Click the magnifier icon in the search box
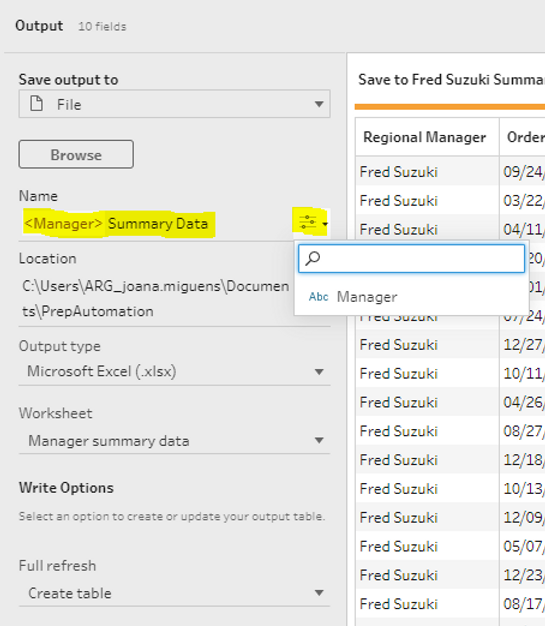 point(313,258)
